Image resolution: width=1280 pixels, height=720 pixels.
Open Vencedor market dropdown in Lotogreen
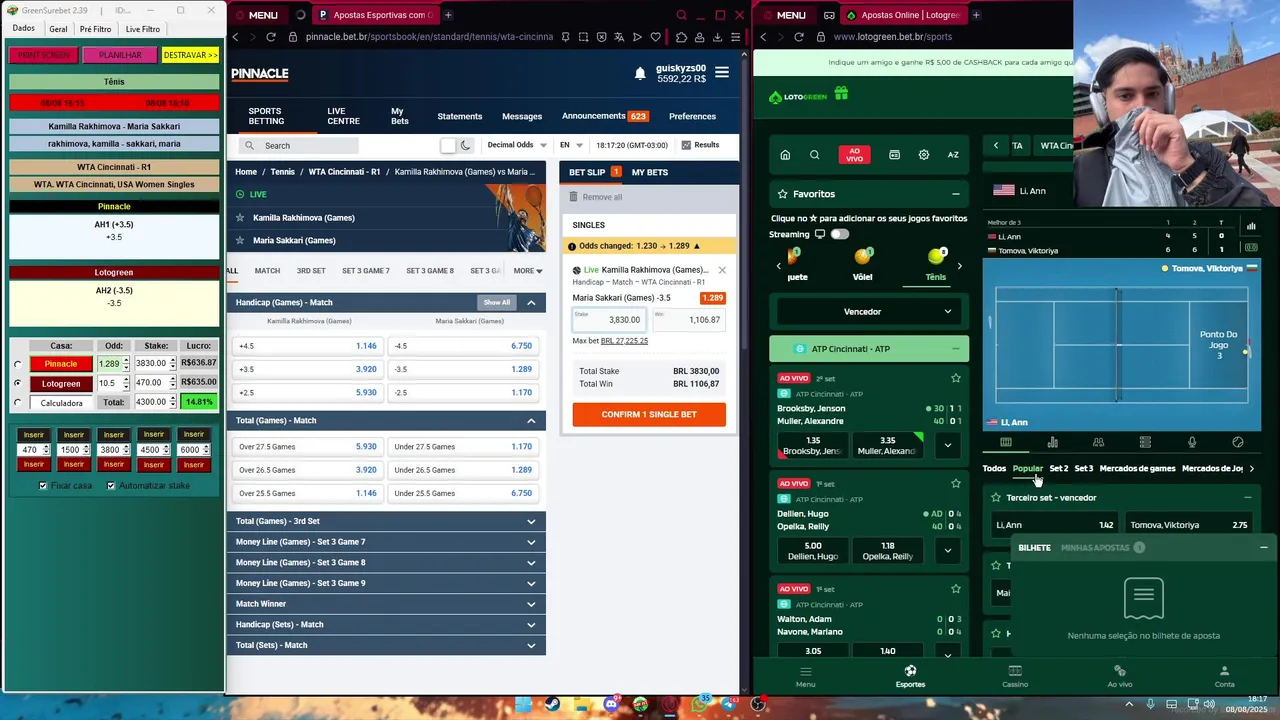pyautogui.click(x=868, y=311)
